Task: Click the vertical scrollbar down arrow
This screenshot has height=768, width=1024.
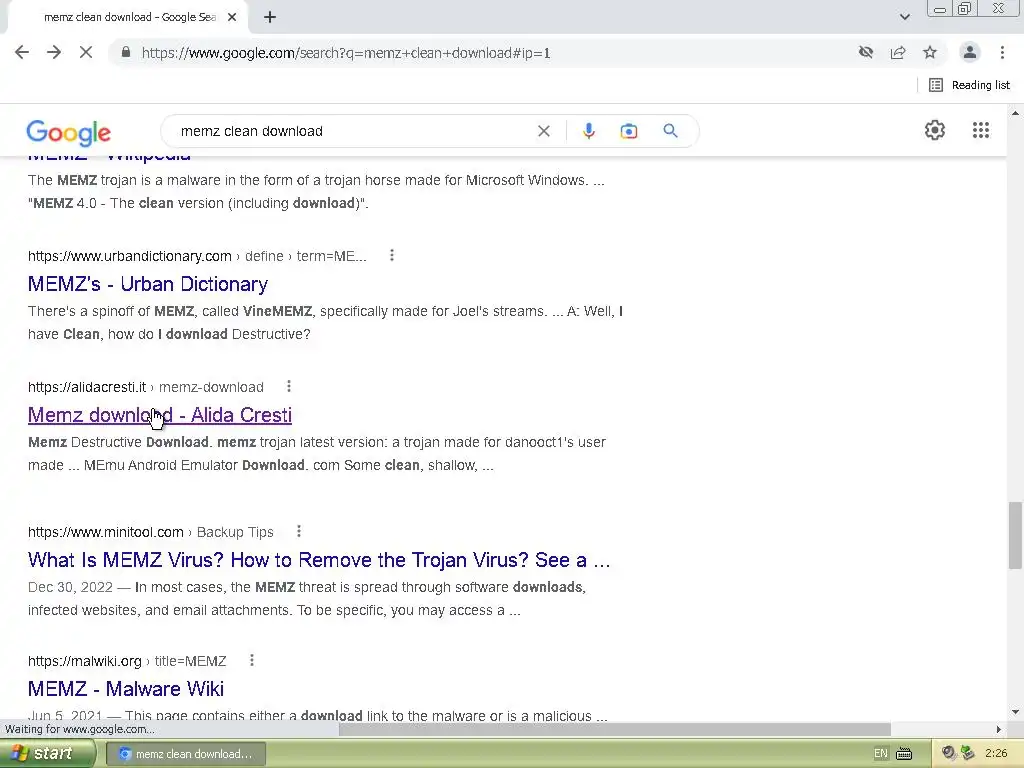Action: pyautogui.click(x=1015, y=712)
